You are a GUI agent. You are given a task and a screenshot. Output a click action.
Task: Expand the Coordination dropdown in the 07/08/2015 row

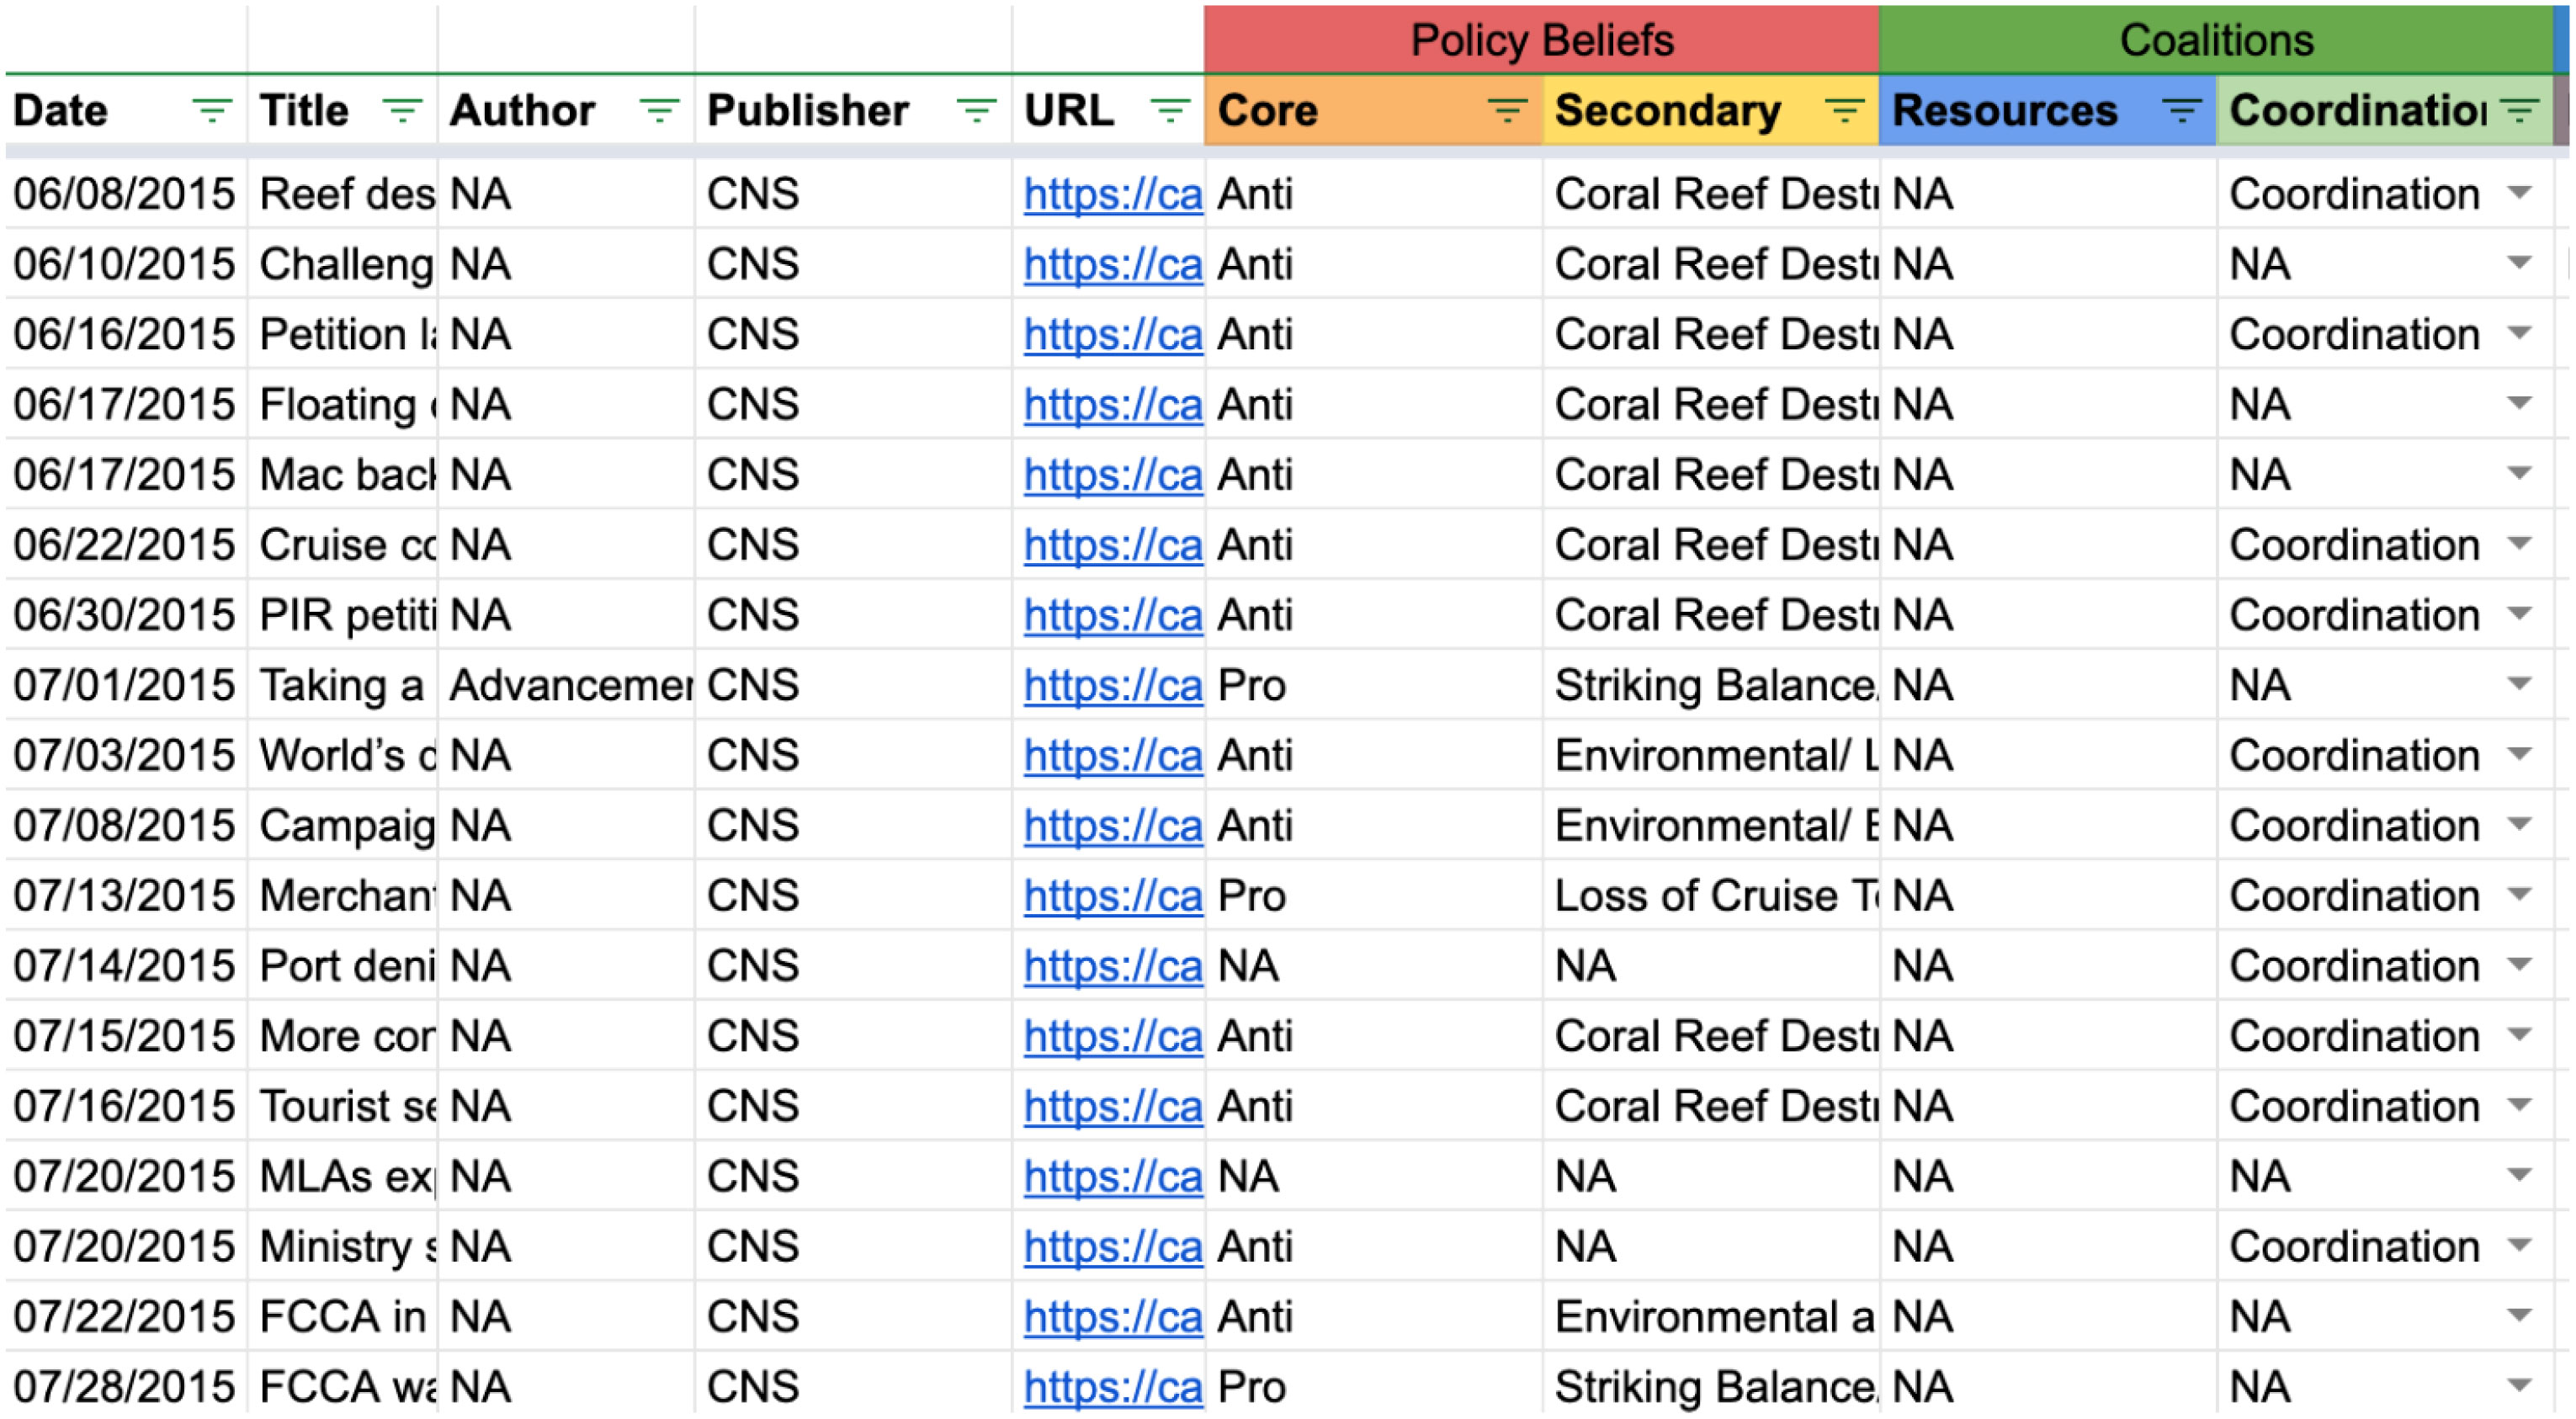pos(2519,825)
